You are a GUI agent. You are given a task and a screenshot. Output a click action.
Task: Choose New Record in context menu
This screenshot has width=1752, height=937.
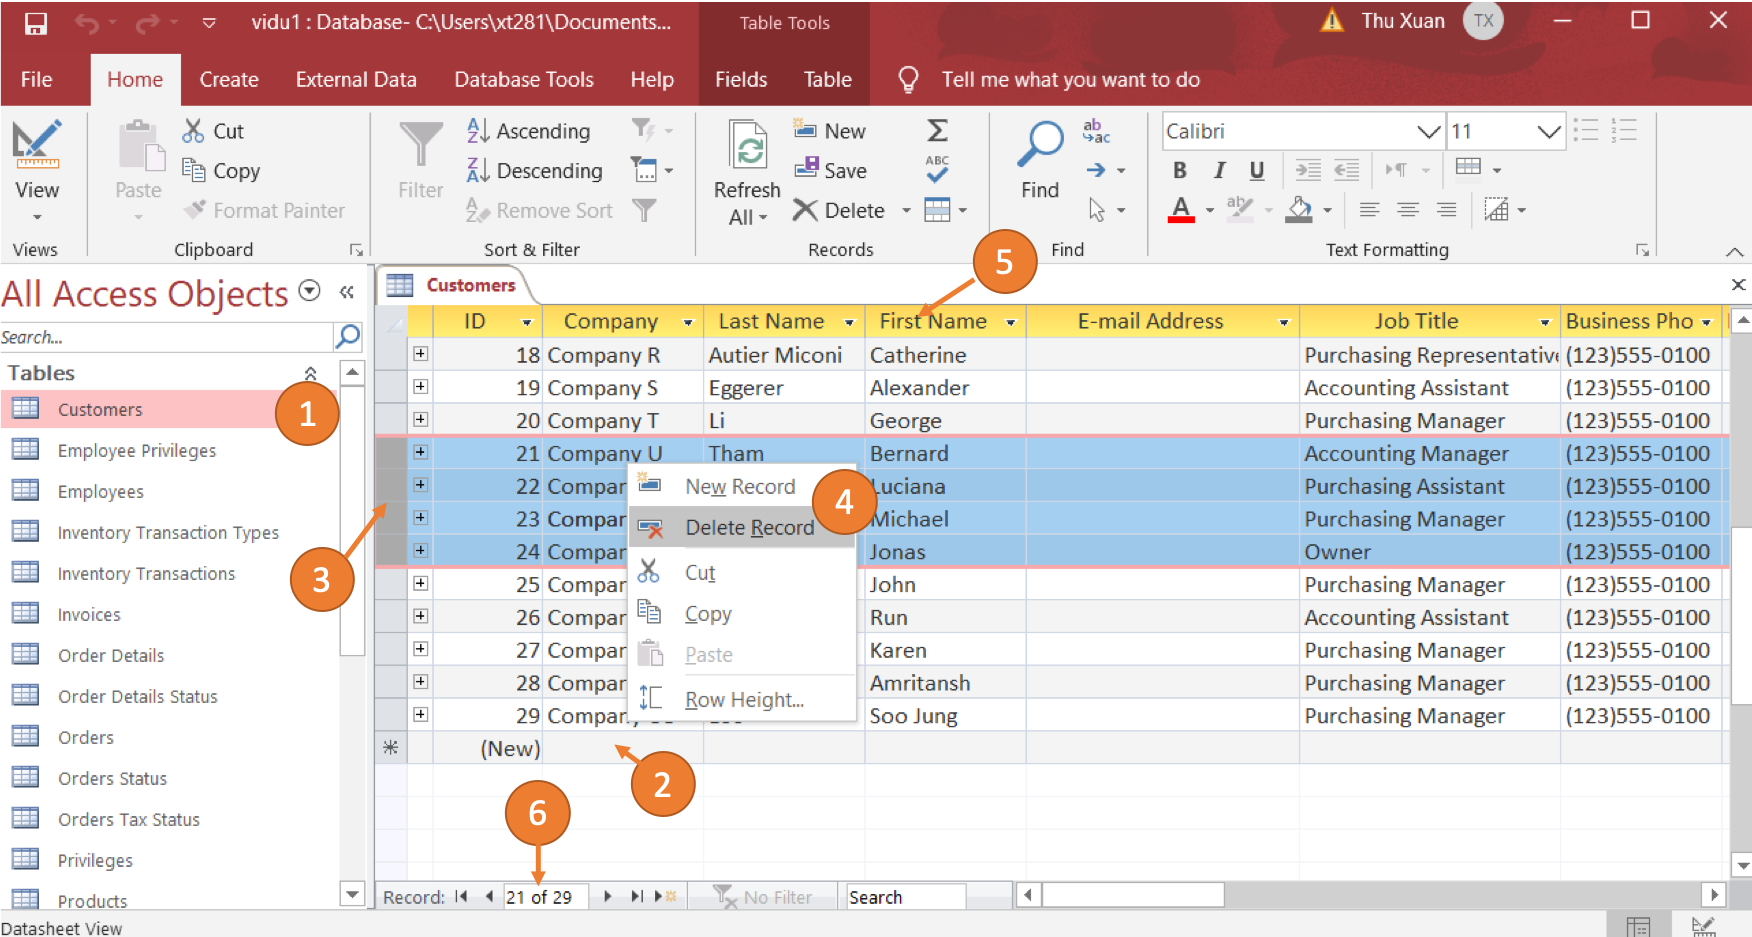click(x=741, y=487)
